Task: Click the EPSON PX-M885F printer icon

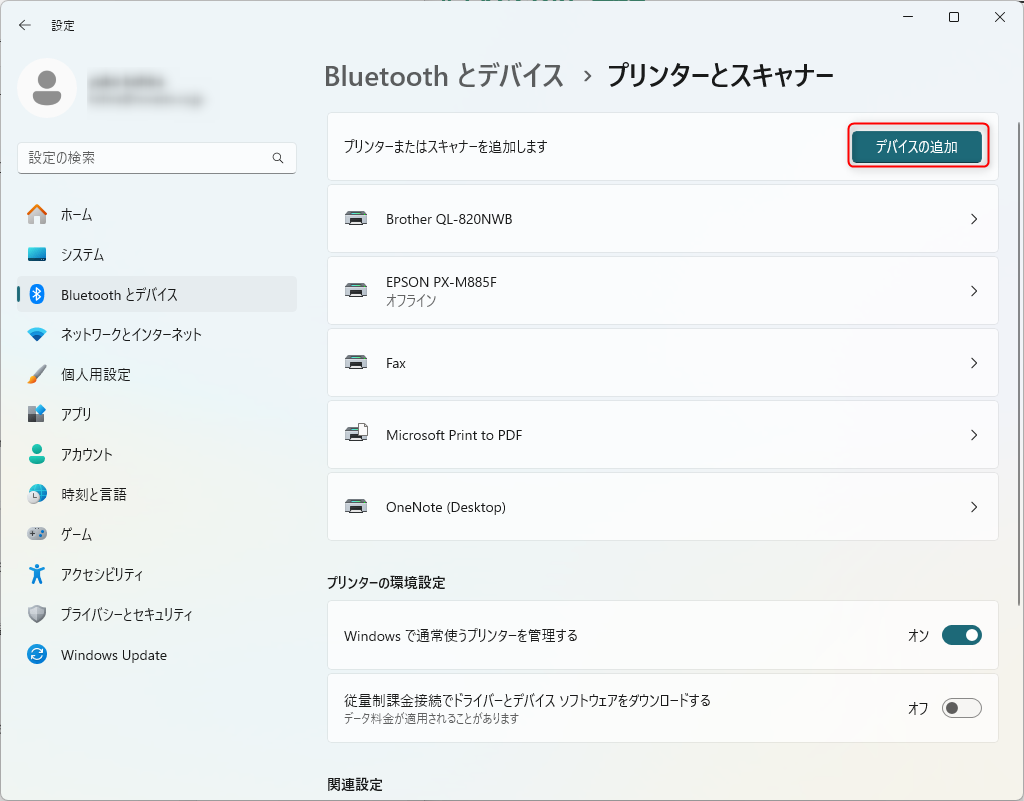Action: tap(356, 291)
